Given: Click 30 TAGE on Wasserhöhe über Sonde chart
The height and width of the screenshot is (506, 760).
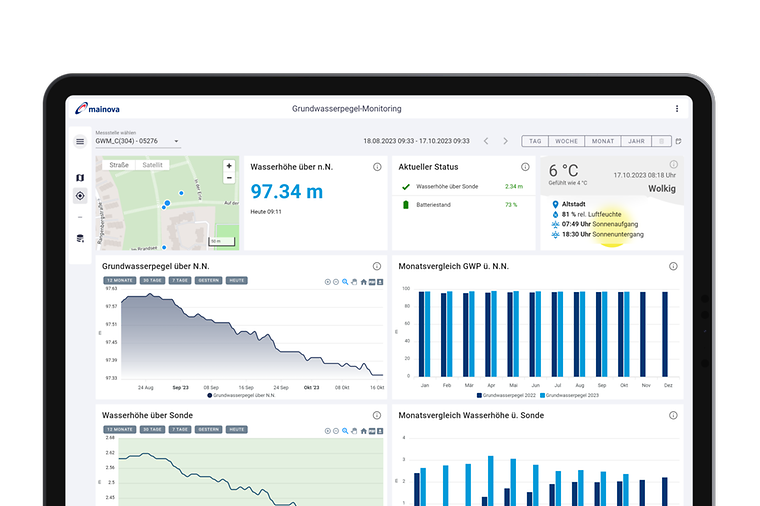Looking at the screenshot, I should [x=152, y=430].
